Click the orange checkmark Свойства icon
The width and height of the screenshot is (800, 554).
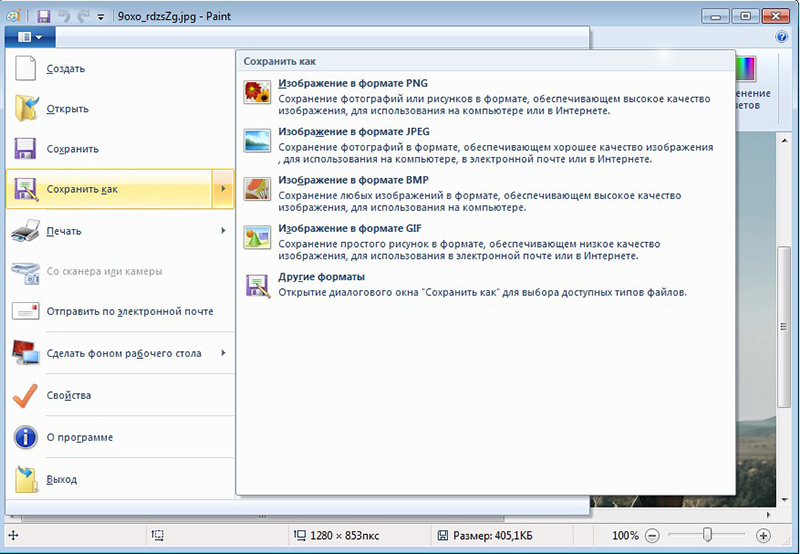(25, 395)
